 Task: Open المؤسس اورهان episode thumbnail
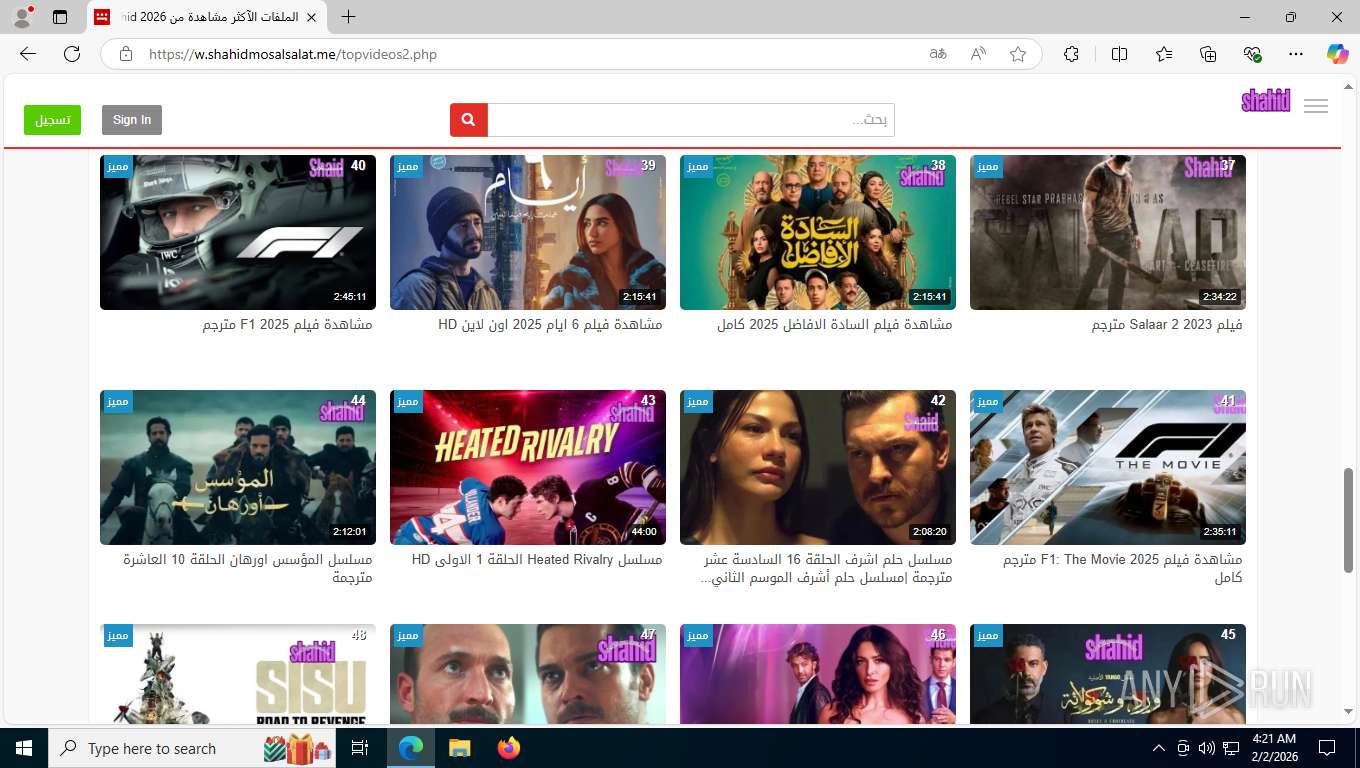(238, 467)
